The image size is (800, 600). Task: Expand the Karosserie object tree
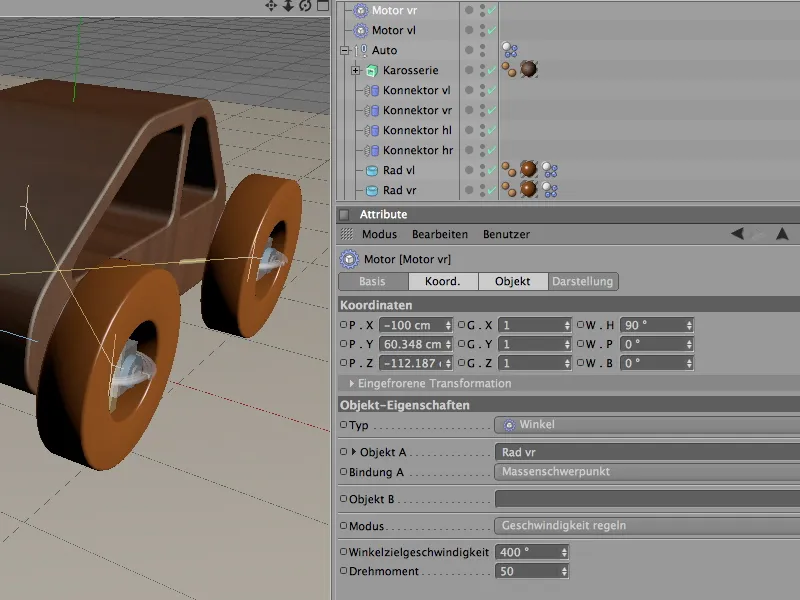[356, 71]
